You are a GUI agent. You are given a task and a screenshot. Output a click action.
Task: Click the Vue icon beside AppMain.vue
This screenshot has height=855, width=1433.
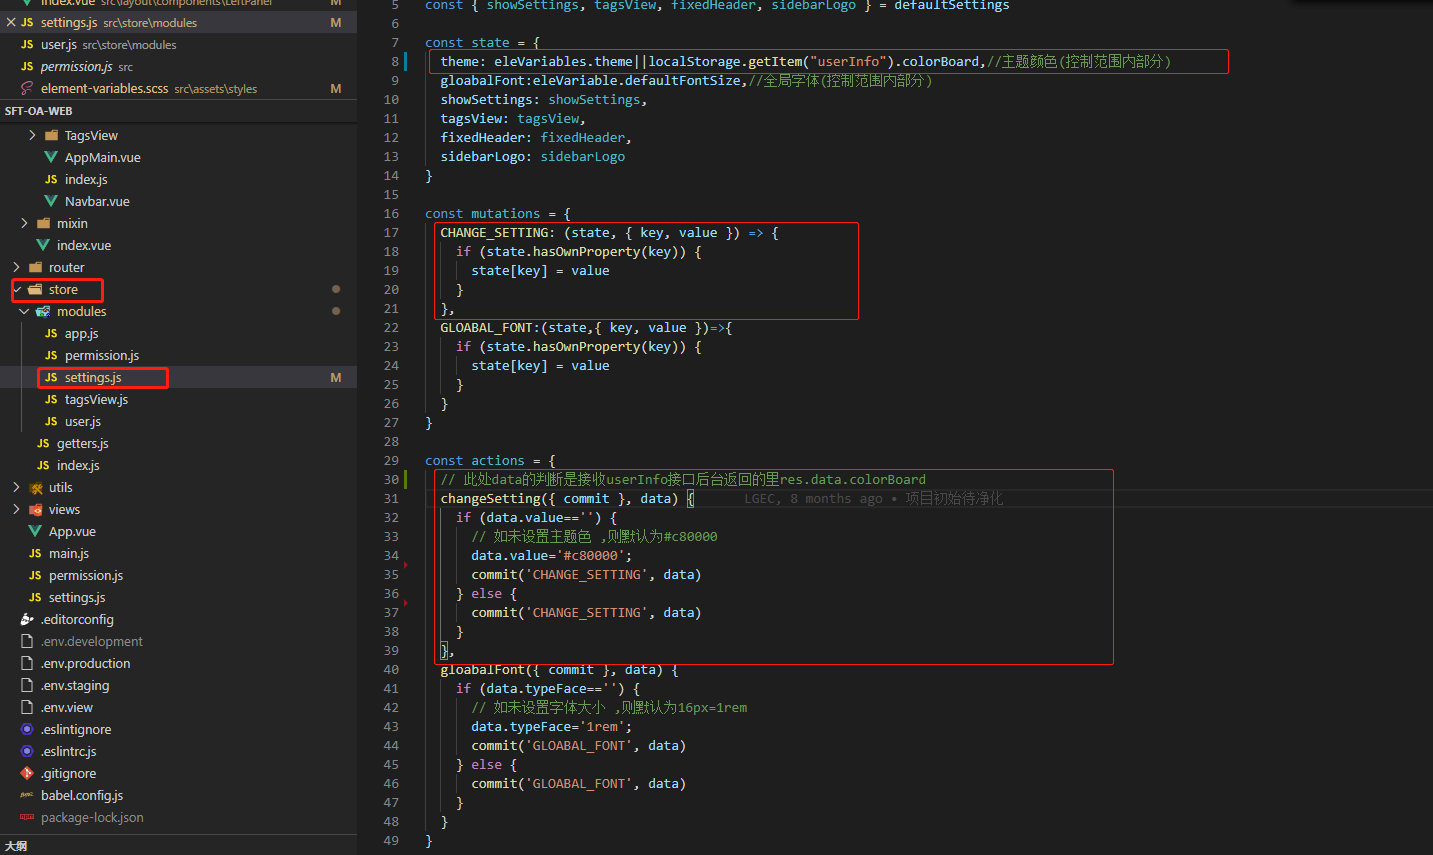click(51, 157)
